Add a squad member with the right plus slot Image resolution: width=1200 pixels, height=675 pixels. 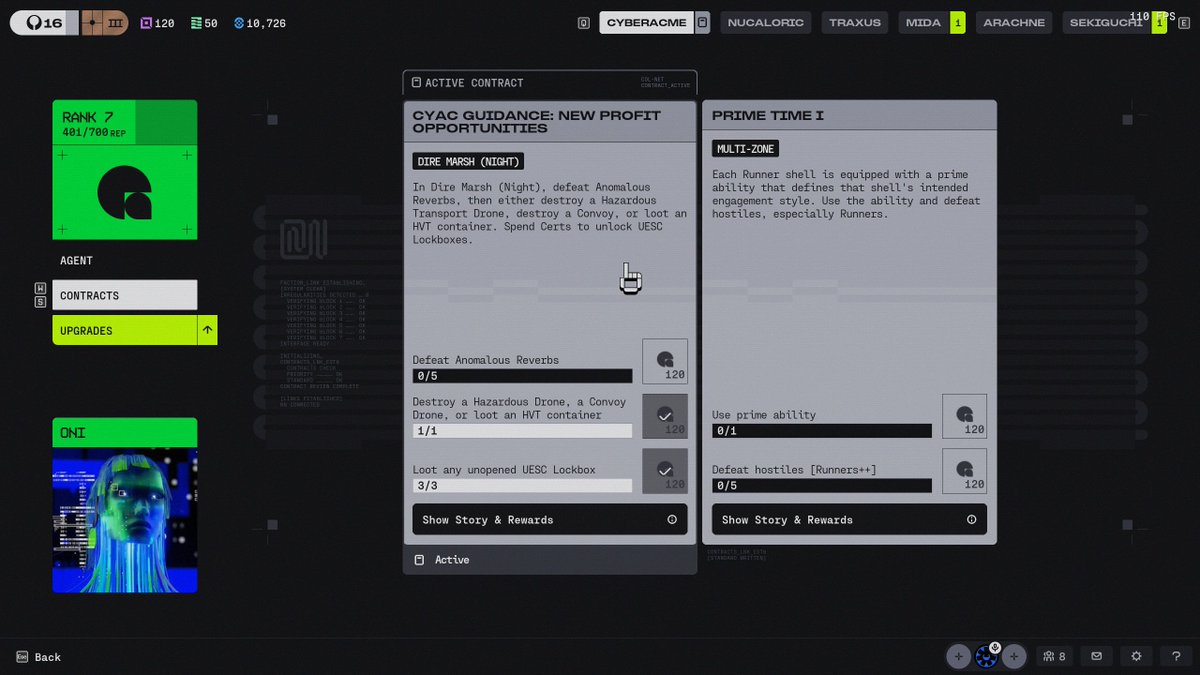(x=1014, y=656)
